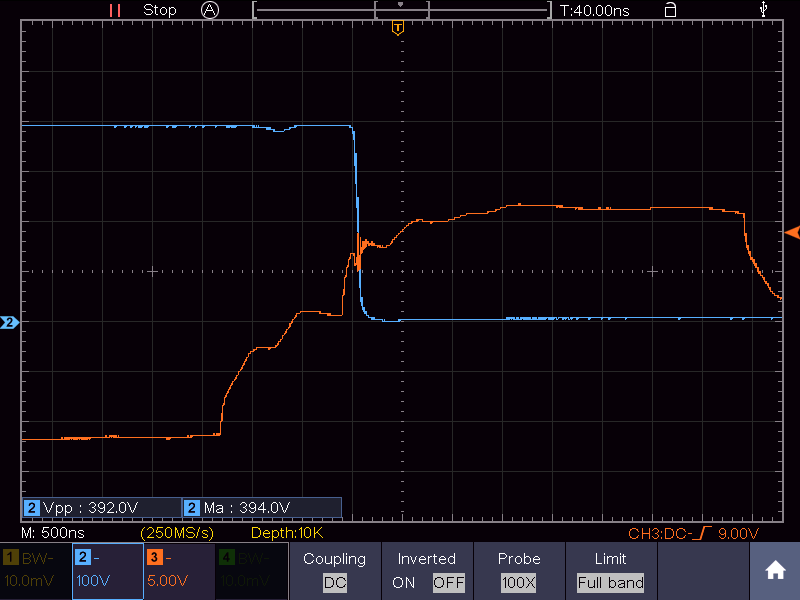Viewport: 800px width, 600px height.
Task: Click the Depth:10K memory depth readout
Action: pyautogui.click(x=287, y=533)
